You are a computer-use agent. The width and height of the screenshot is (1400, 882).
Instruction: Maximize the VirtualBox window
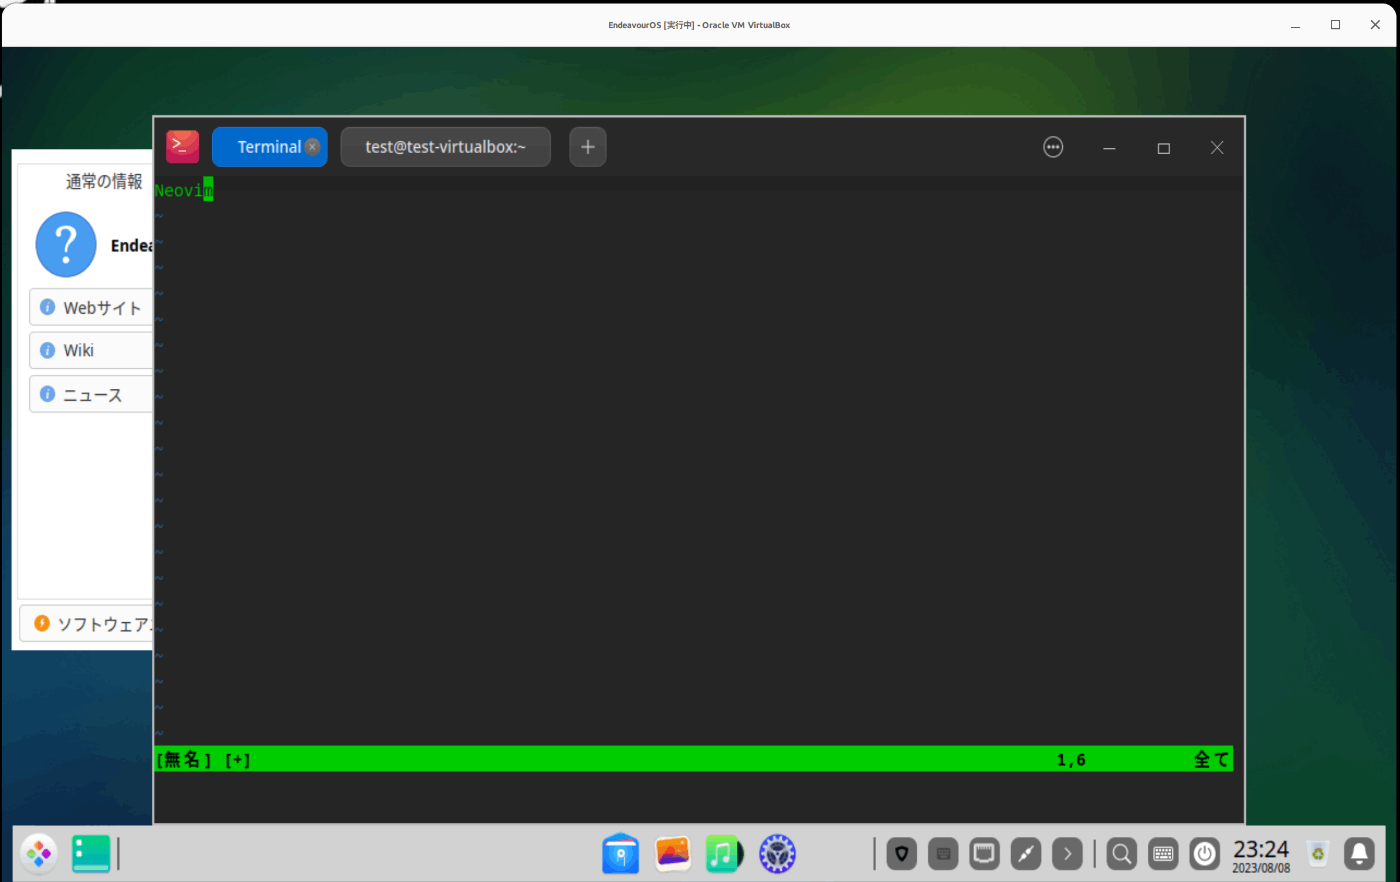point(1335,25)
